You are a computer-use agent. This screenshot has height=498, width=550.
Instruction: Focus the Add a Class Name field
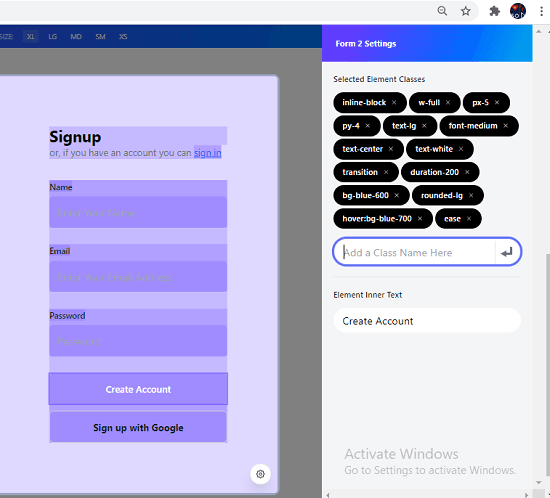[415, 252]
